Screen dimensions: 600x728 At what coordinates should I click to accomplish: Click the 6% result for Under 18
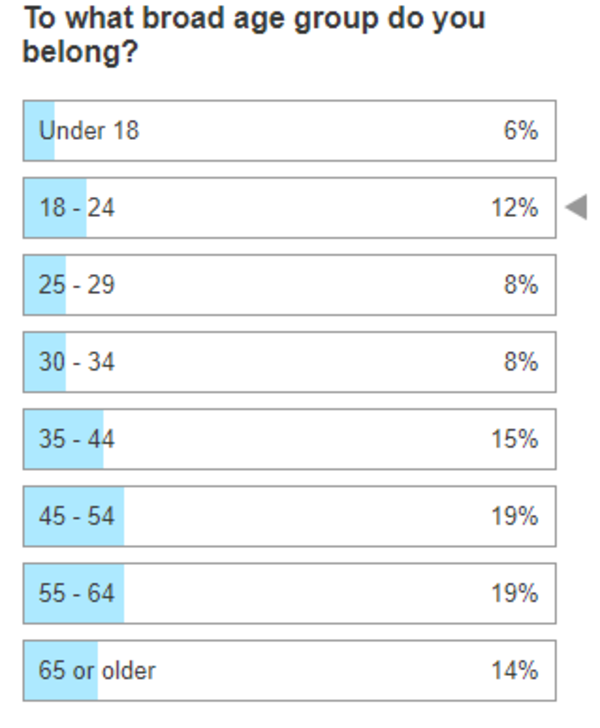pos(521,131)
